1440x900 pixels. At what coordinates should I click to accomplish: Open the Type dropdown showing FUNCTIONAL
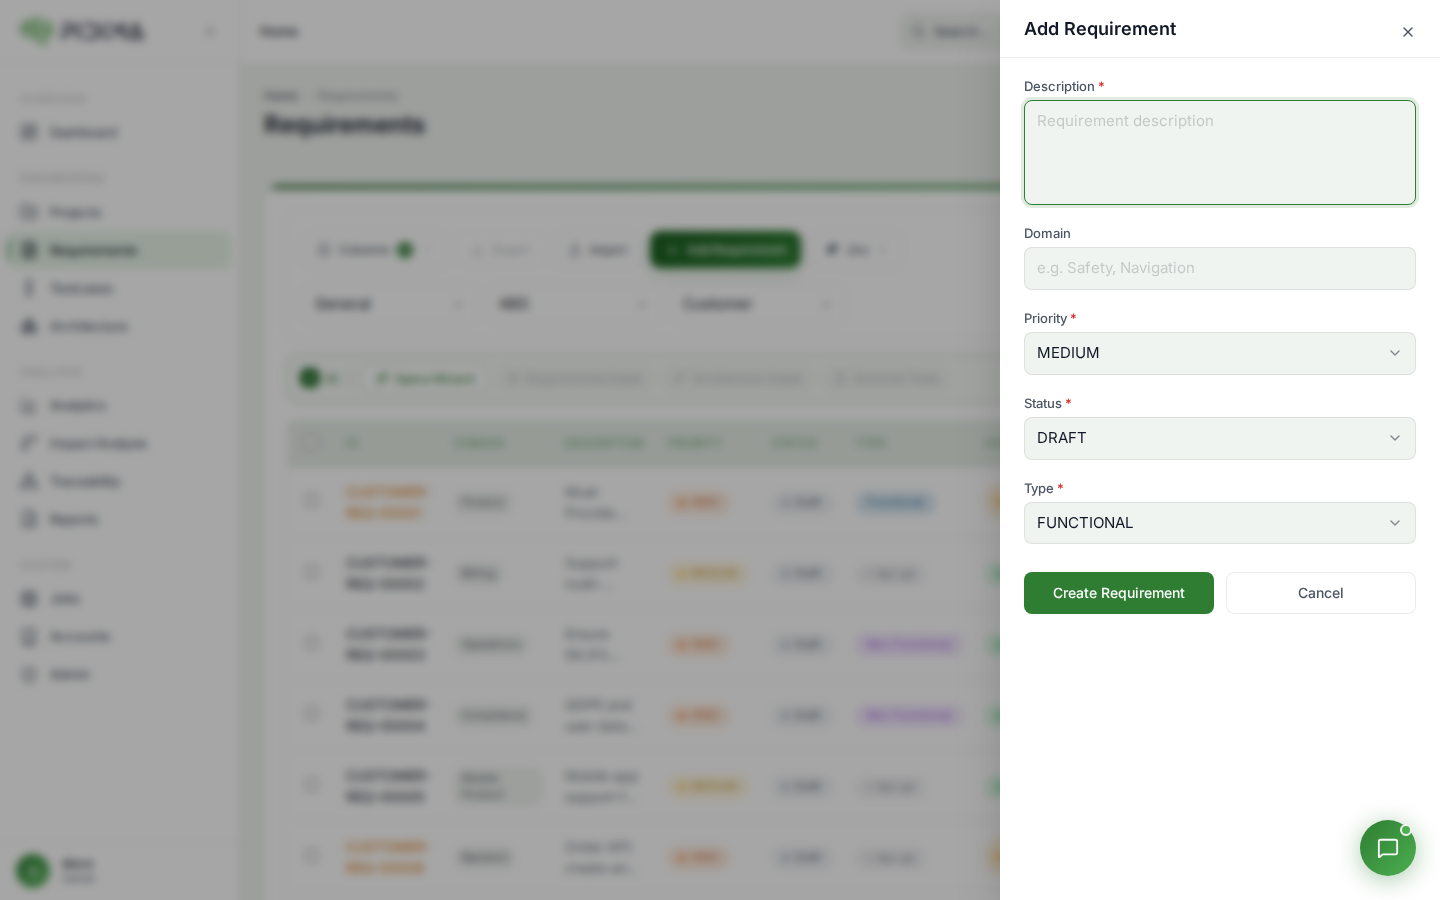tap(1220, 523)
